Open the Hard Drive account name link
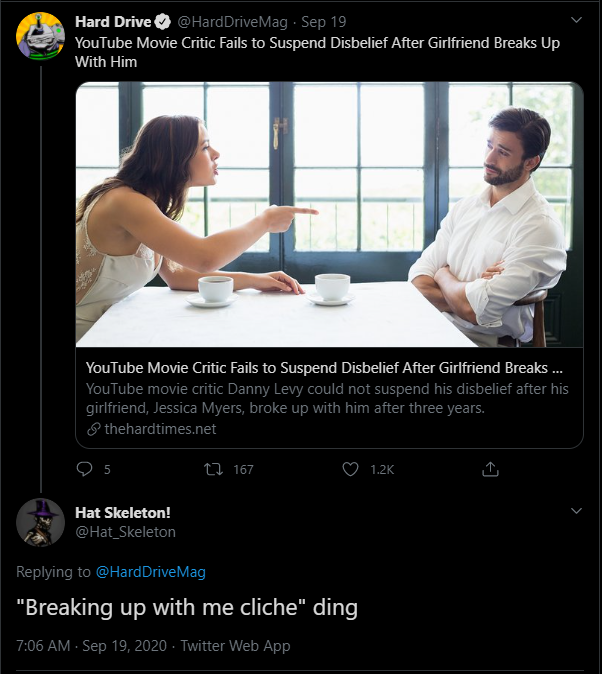Viewport: 602px width, 674px height. (x=113, y=22)
